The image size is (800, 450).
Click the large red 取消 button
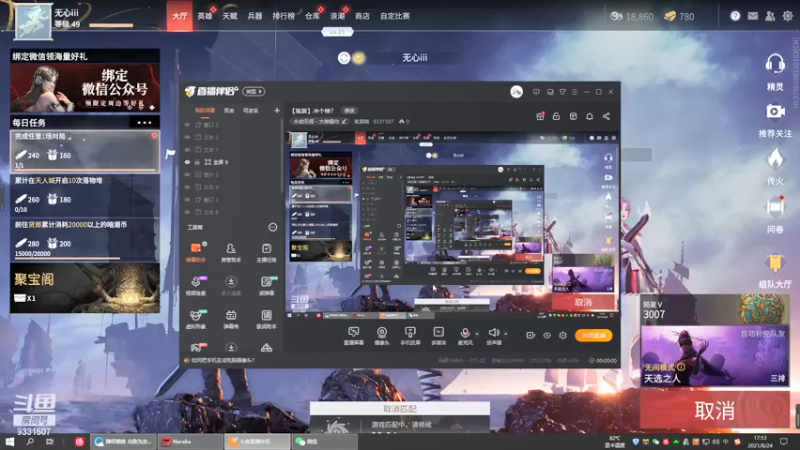pos(714,410)
